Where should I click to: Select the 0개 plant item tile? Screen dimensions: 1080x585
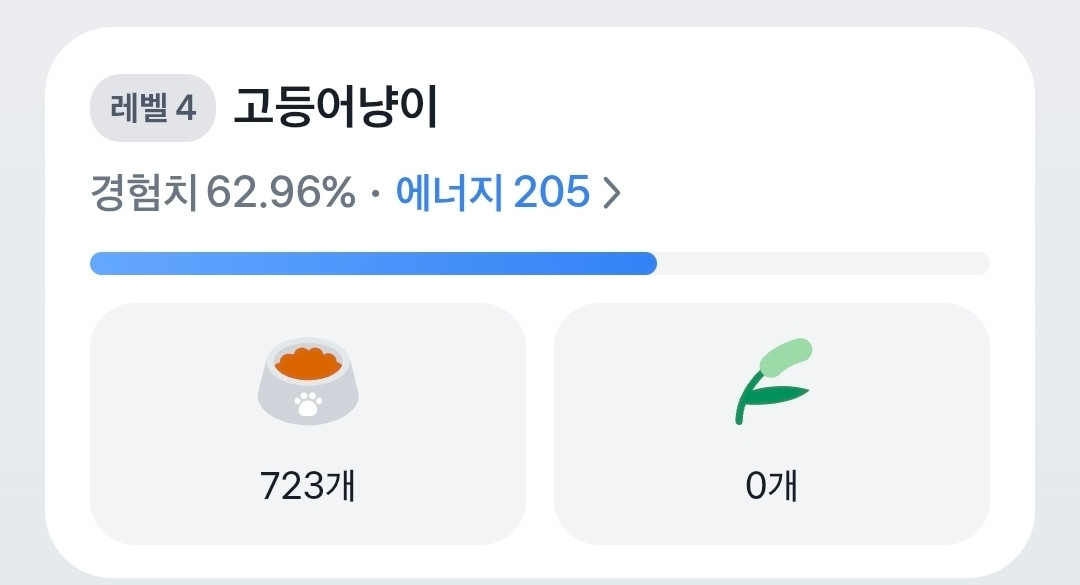[772, 423]
